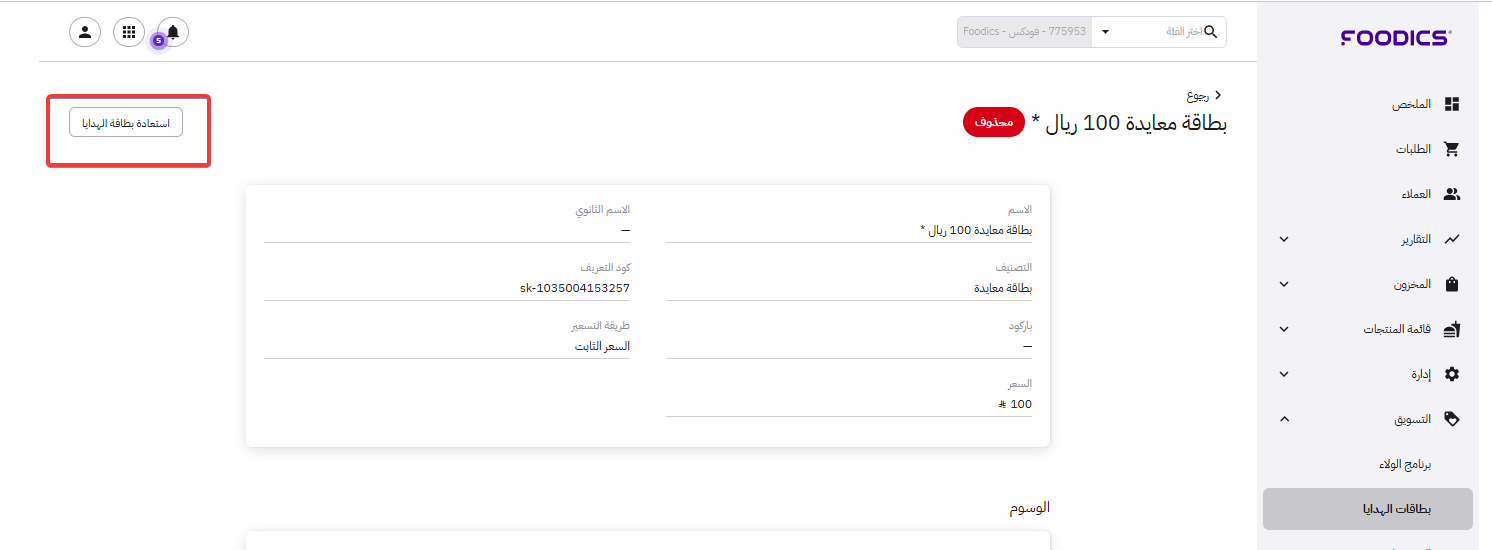Click the customers people icon (العملاء)

pyautogui.click(x=1452, y=194)
